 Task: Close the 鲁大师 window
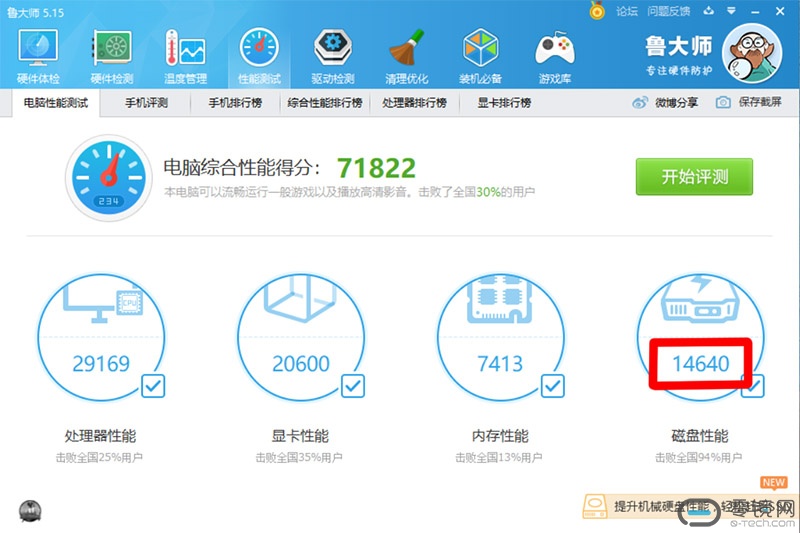pyautogui.click(x=780, y=11)
